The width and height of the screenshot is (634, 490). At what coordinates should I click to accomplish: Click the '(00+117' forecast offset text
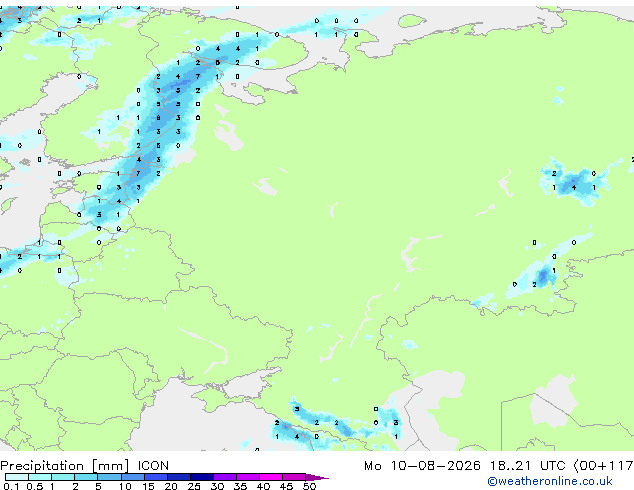click(x=603, y=466)
